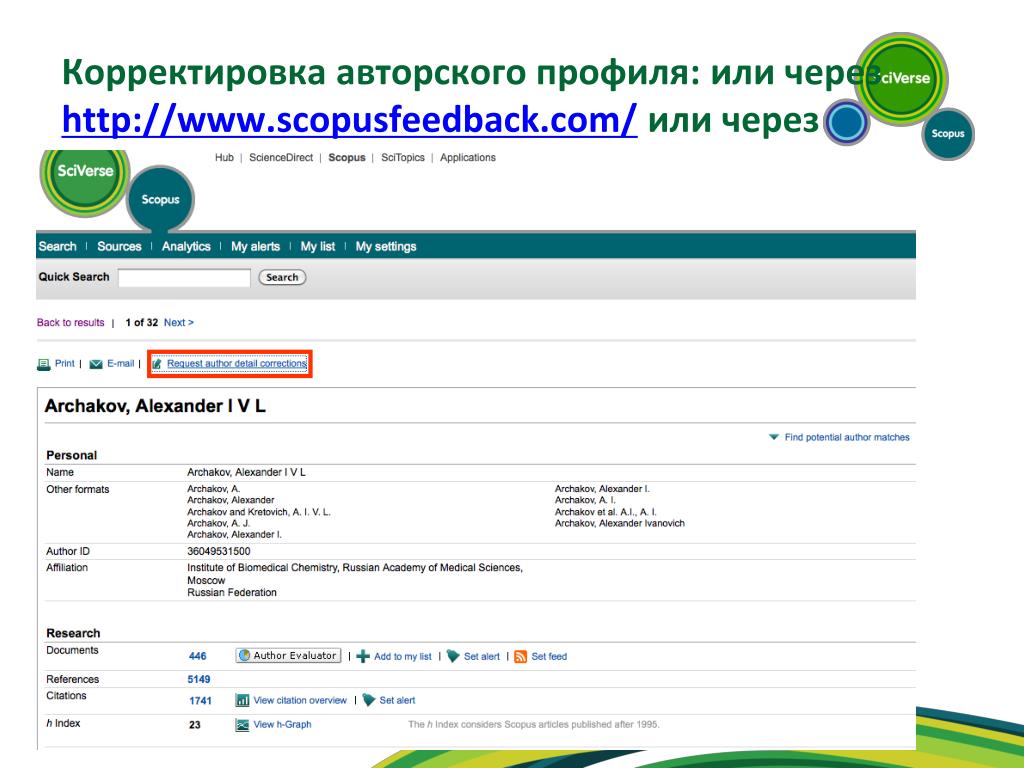1024x768 pixels.
Task: Click the orange RSS Set feed icon
Action: pos(520,656)
